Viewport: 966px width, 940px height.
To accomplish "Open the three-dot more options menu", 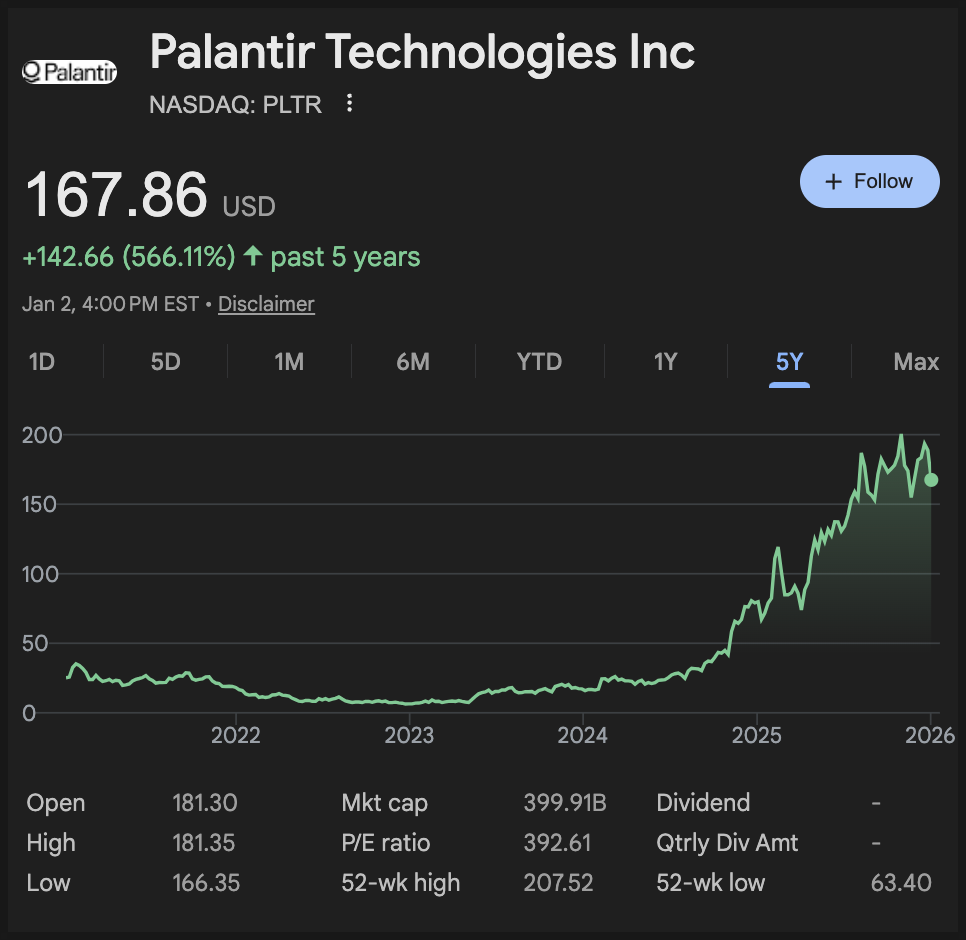I will [x=349, y=103].
